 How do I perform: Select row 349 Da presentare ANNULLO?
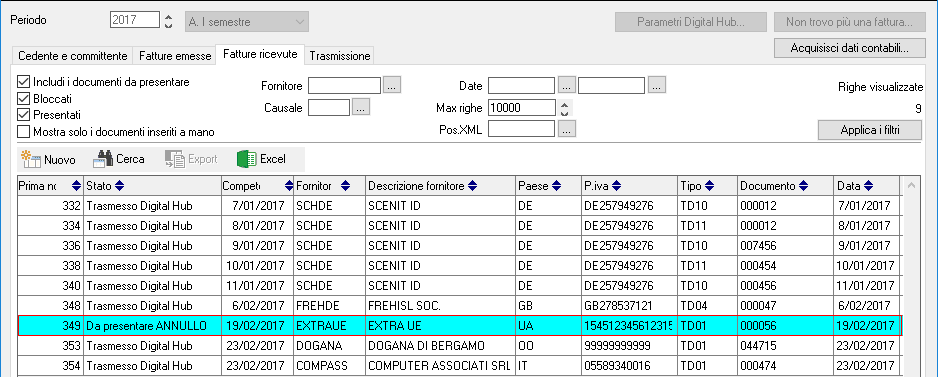[460, 326]
